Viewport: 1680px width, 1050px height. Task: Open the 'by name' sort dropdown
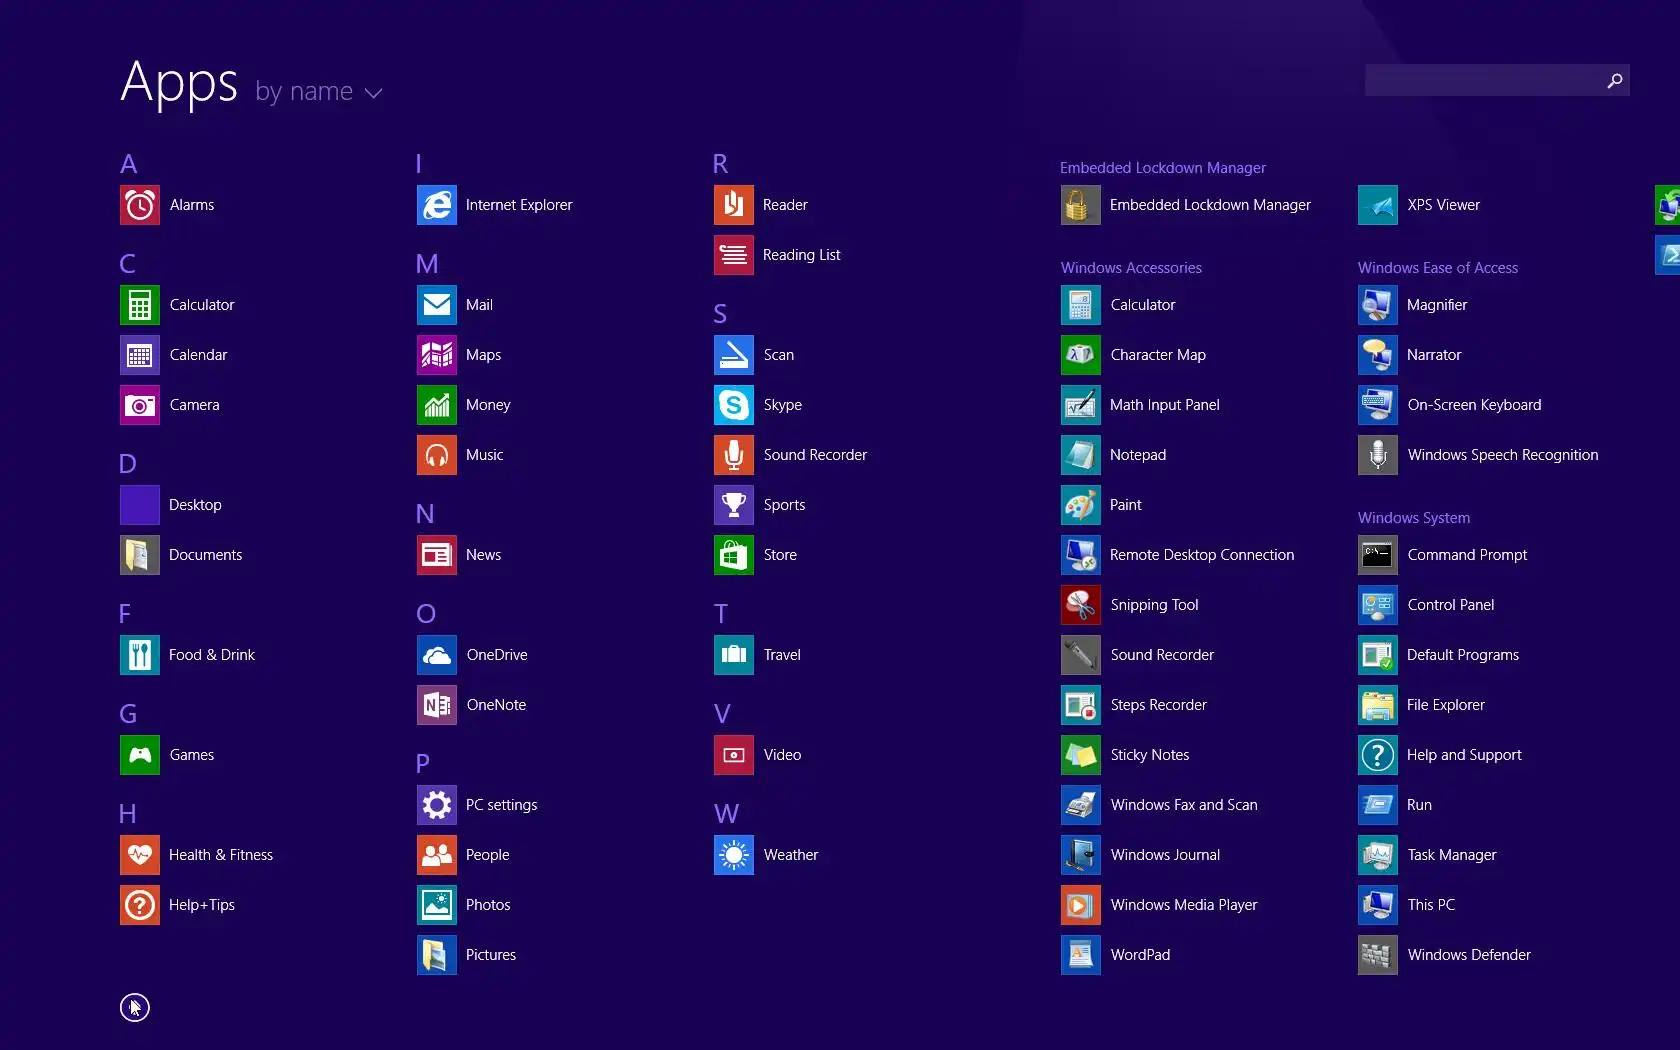319,92
